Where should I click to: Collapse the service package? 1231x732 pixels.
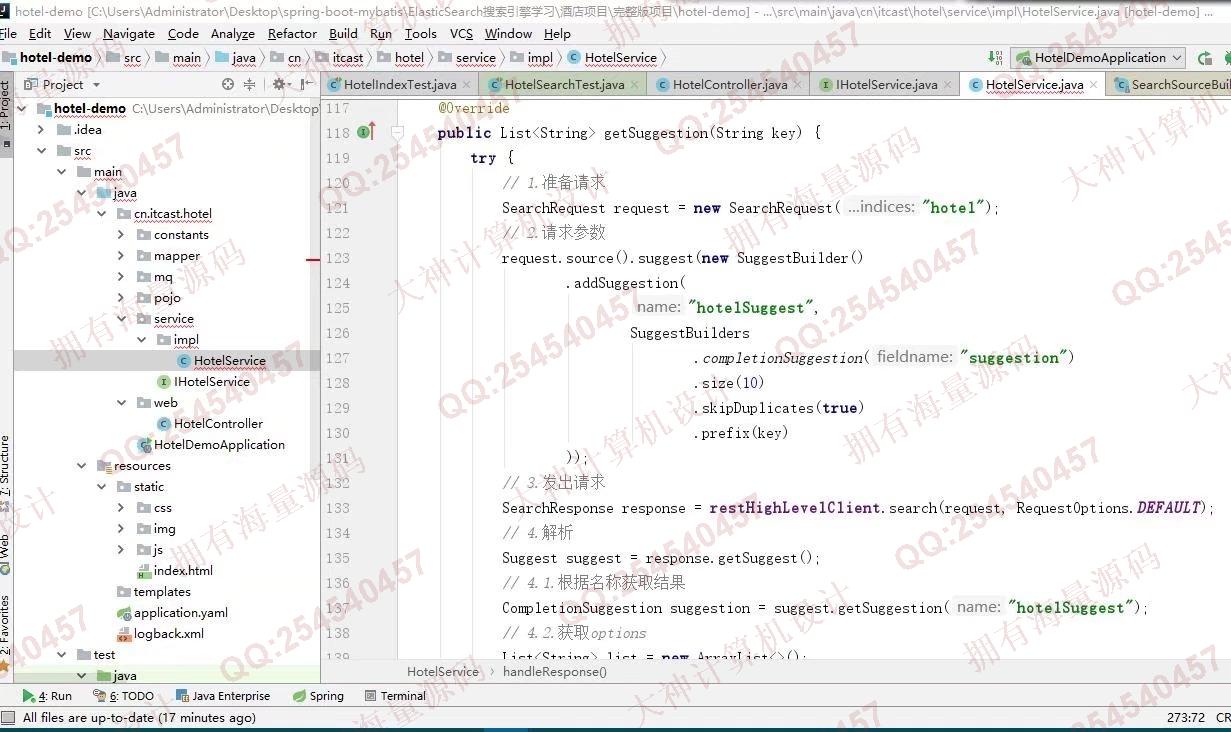(121, 319)
